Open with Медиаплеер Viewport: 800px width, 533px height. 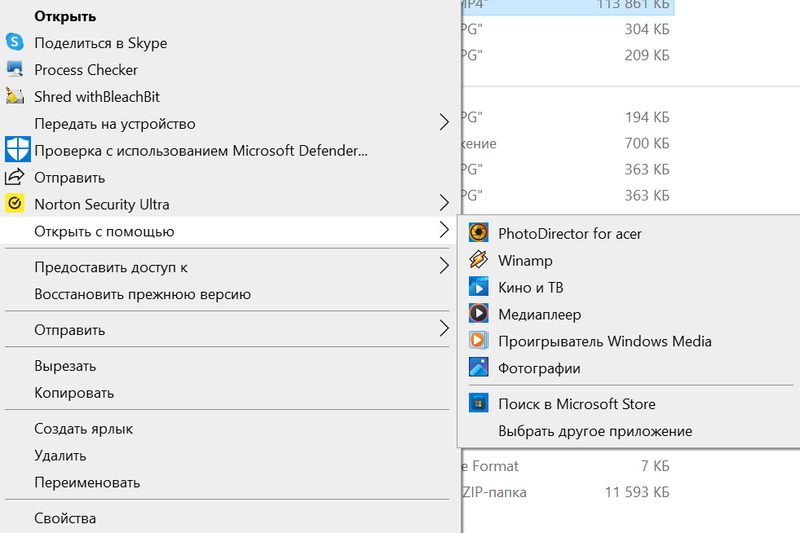coord(629,314)
